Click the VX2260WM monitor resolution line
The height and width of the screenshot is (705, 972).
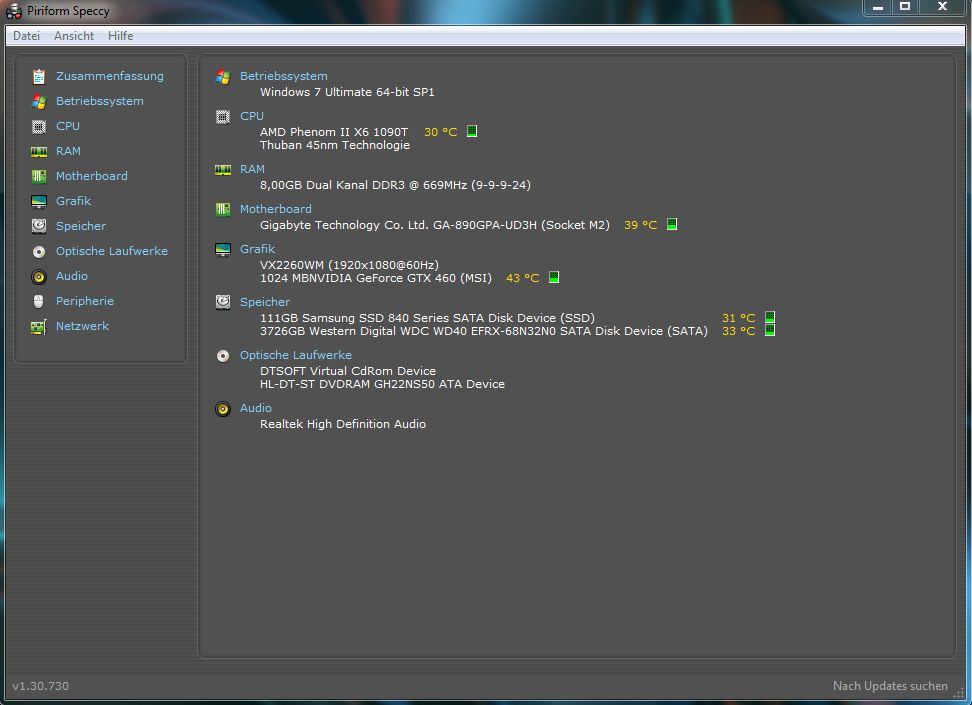pos(350,265)
